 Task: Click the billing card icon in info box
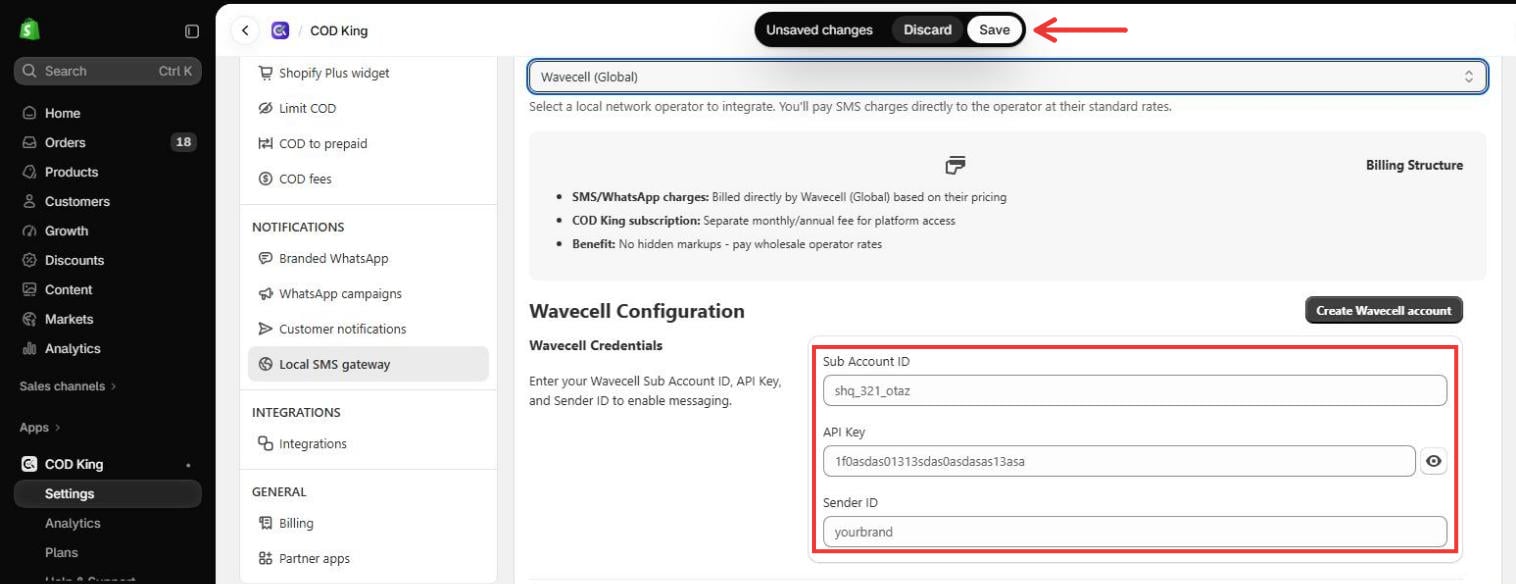(x=956, y=165)
